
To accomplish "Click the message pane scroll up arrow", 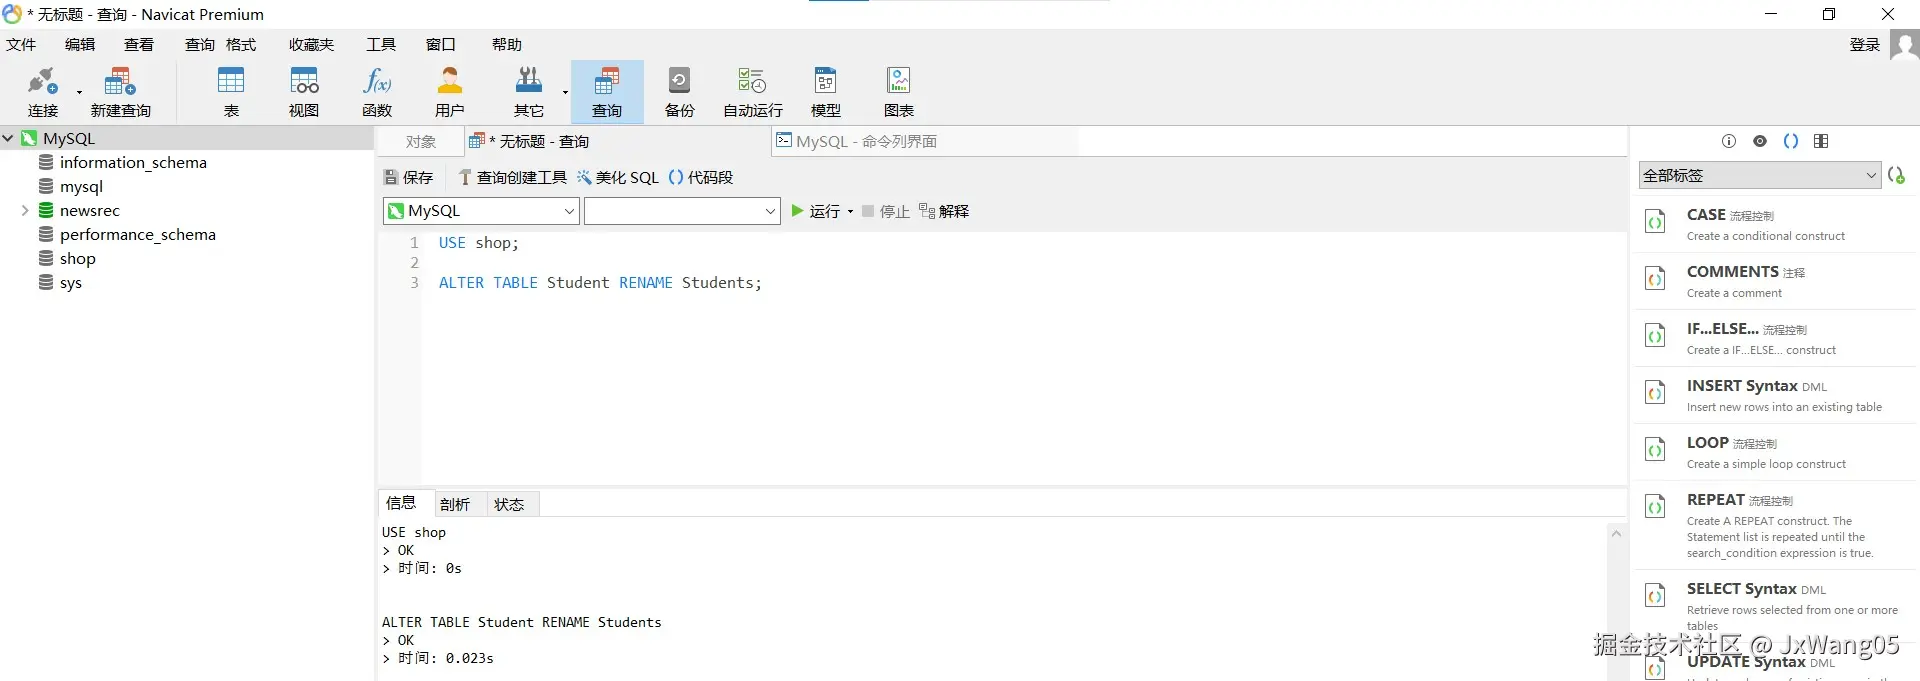I will pos(1616,534).
